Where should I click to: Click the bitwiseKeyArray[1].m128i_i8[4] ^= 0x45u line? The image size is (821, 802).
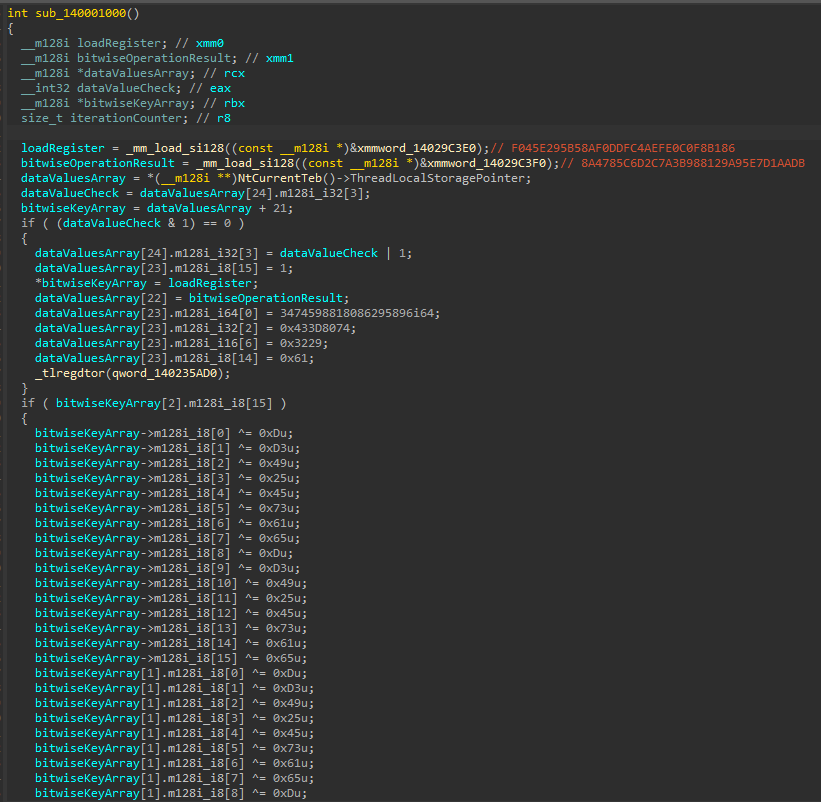pyautogui.click(x=174, y=733)
